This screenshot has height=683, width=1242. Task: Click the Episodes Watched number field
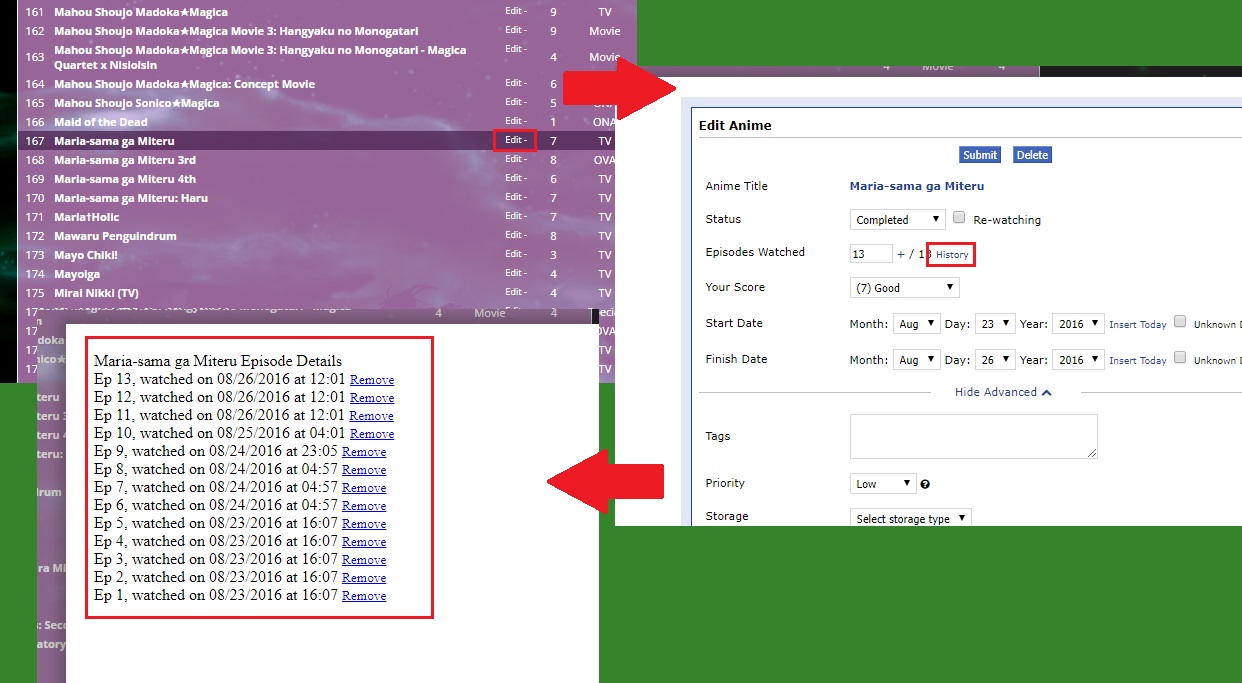pos(870,254)
